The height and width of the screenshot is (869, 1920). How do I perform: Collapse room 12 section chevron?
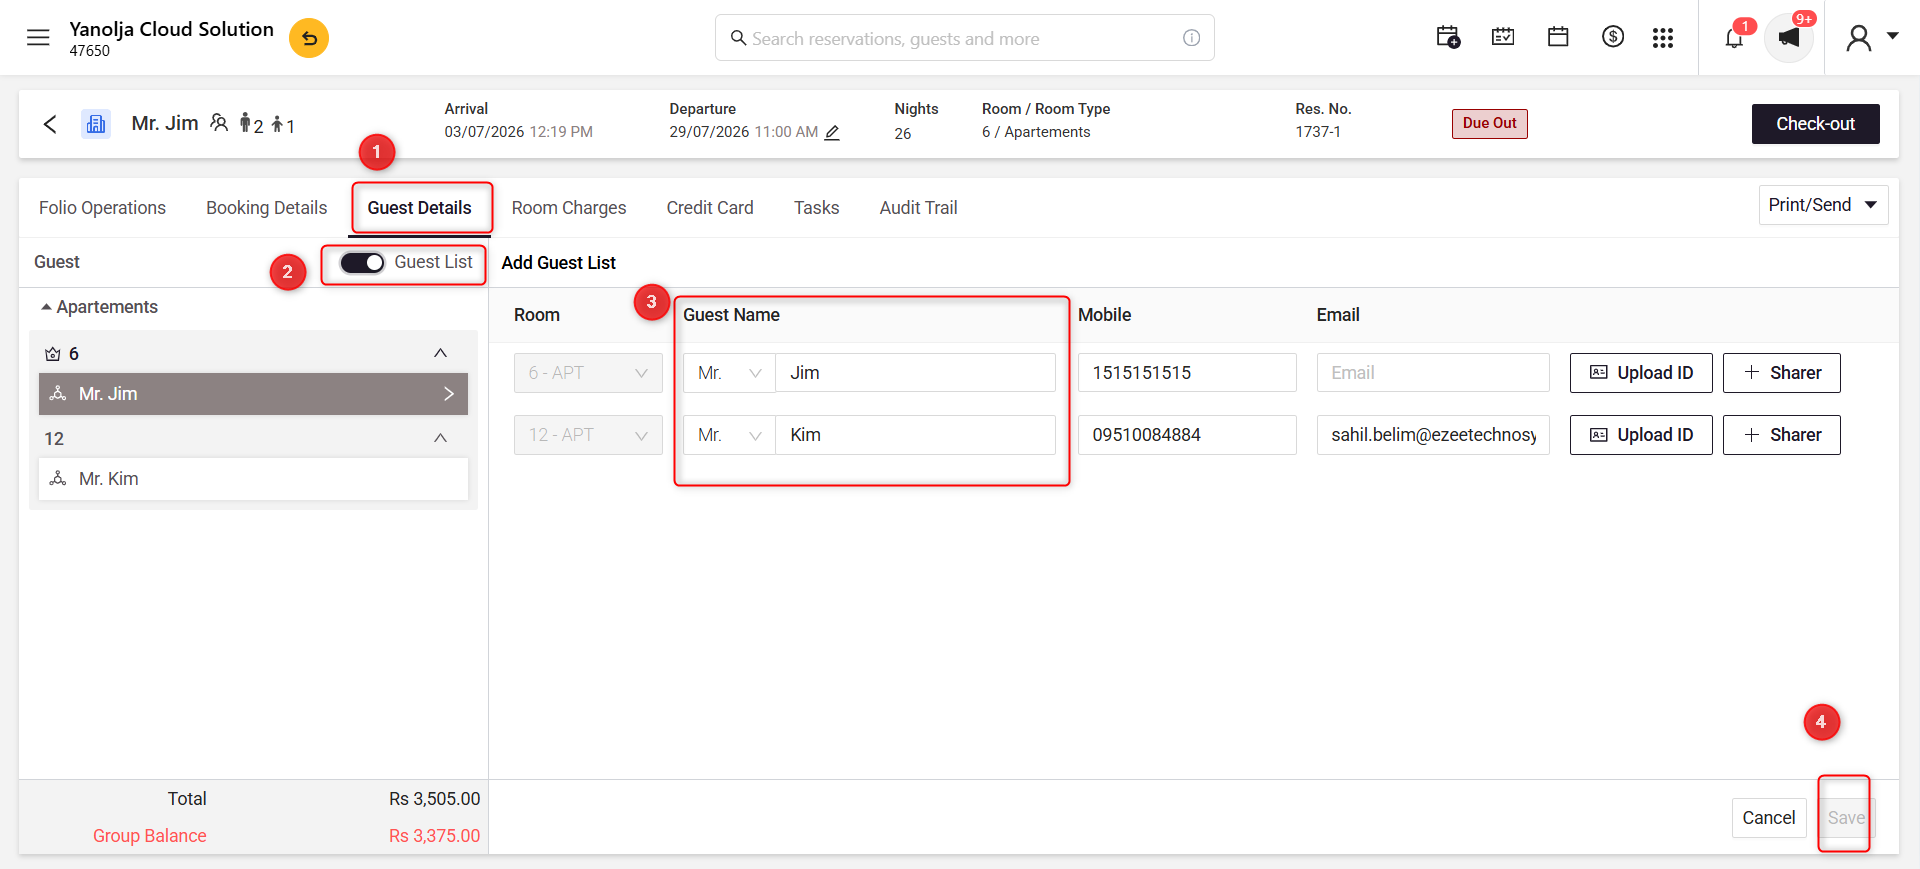tap(440, 438)
